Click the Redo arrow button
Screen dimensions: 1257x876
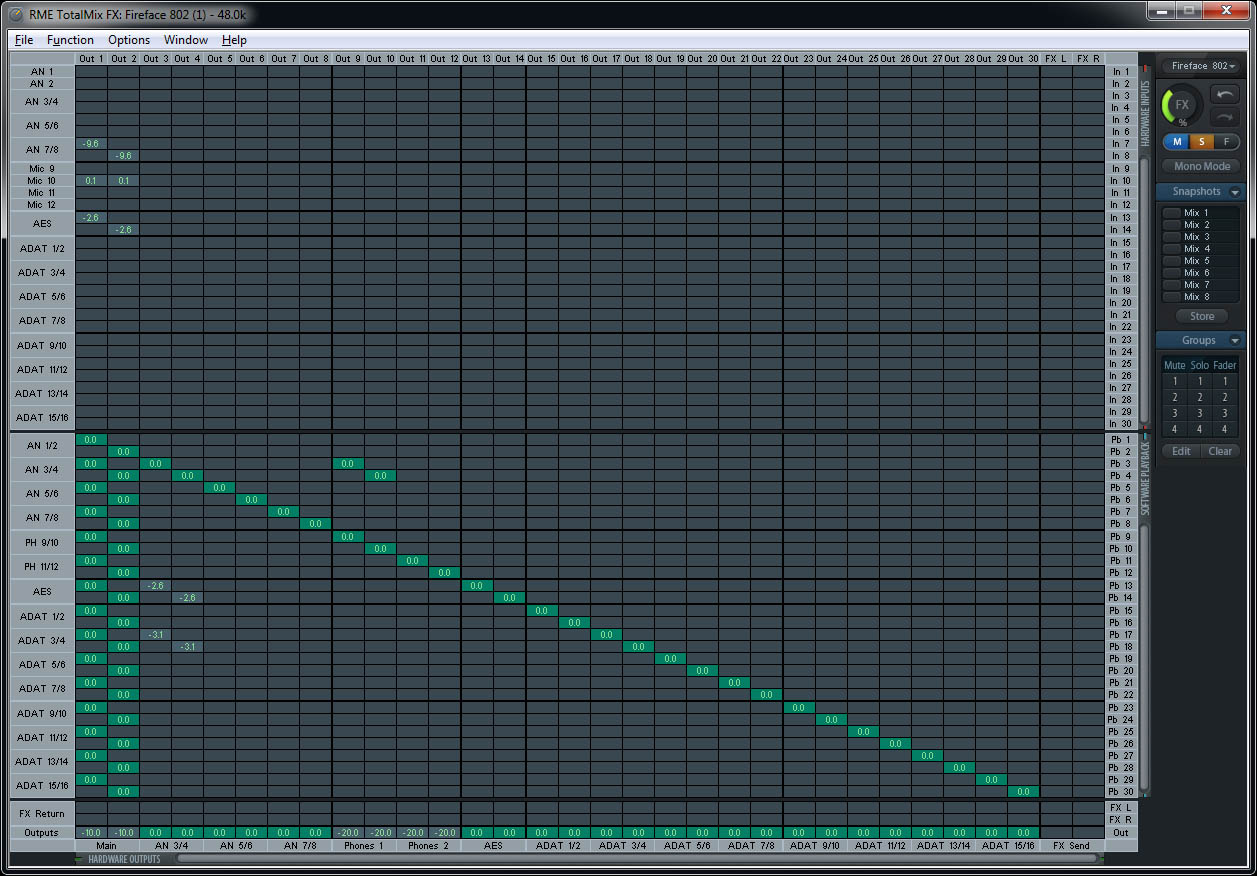point(1225,117)
